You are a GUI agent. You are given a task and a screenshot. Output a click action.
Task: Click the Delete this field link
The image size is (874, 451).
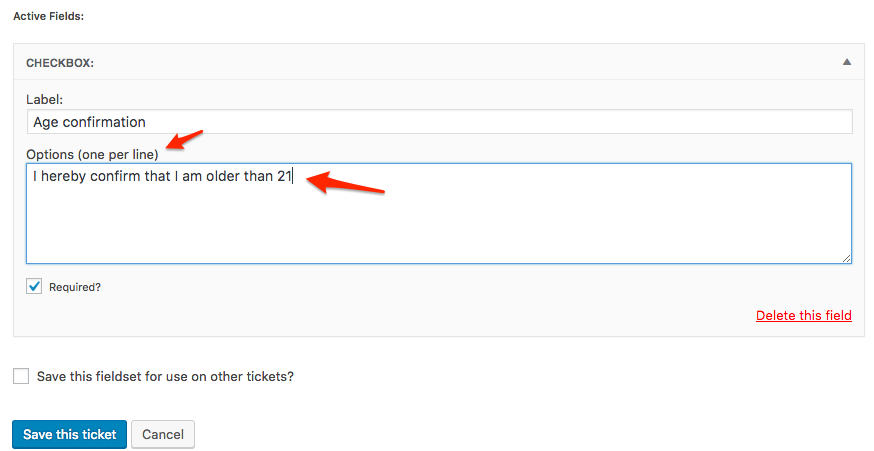pos(803,315)
